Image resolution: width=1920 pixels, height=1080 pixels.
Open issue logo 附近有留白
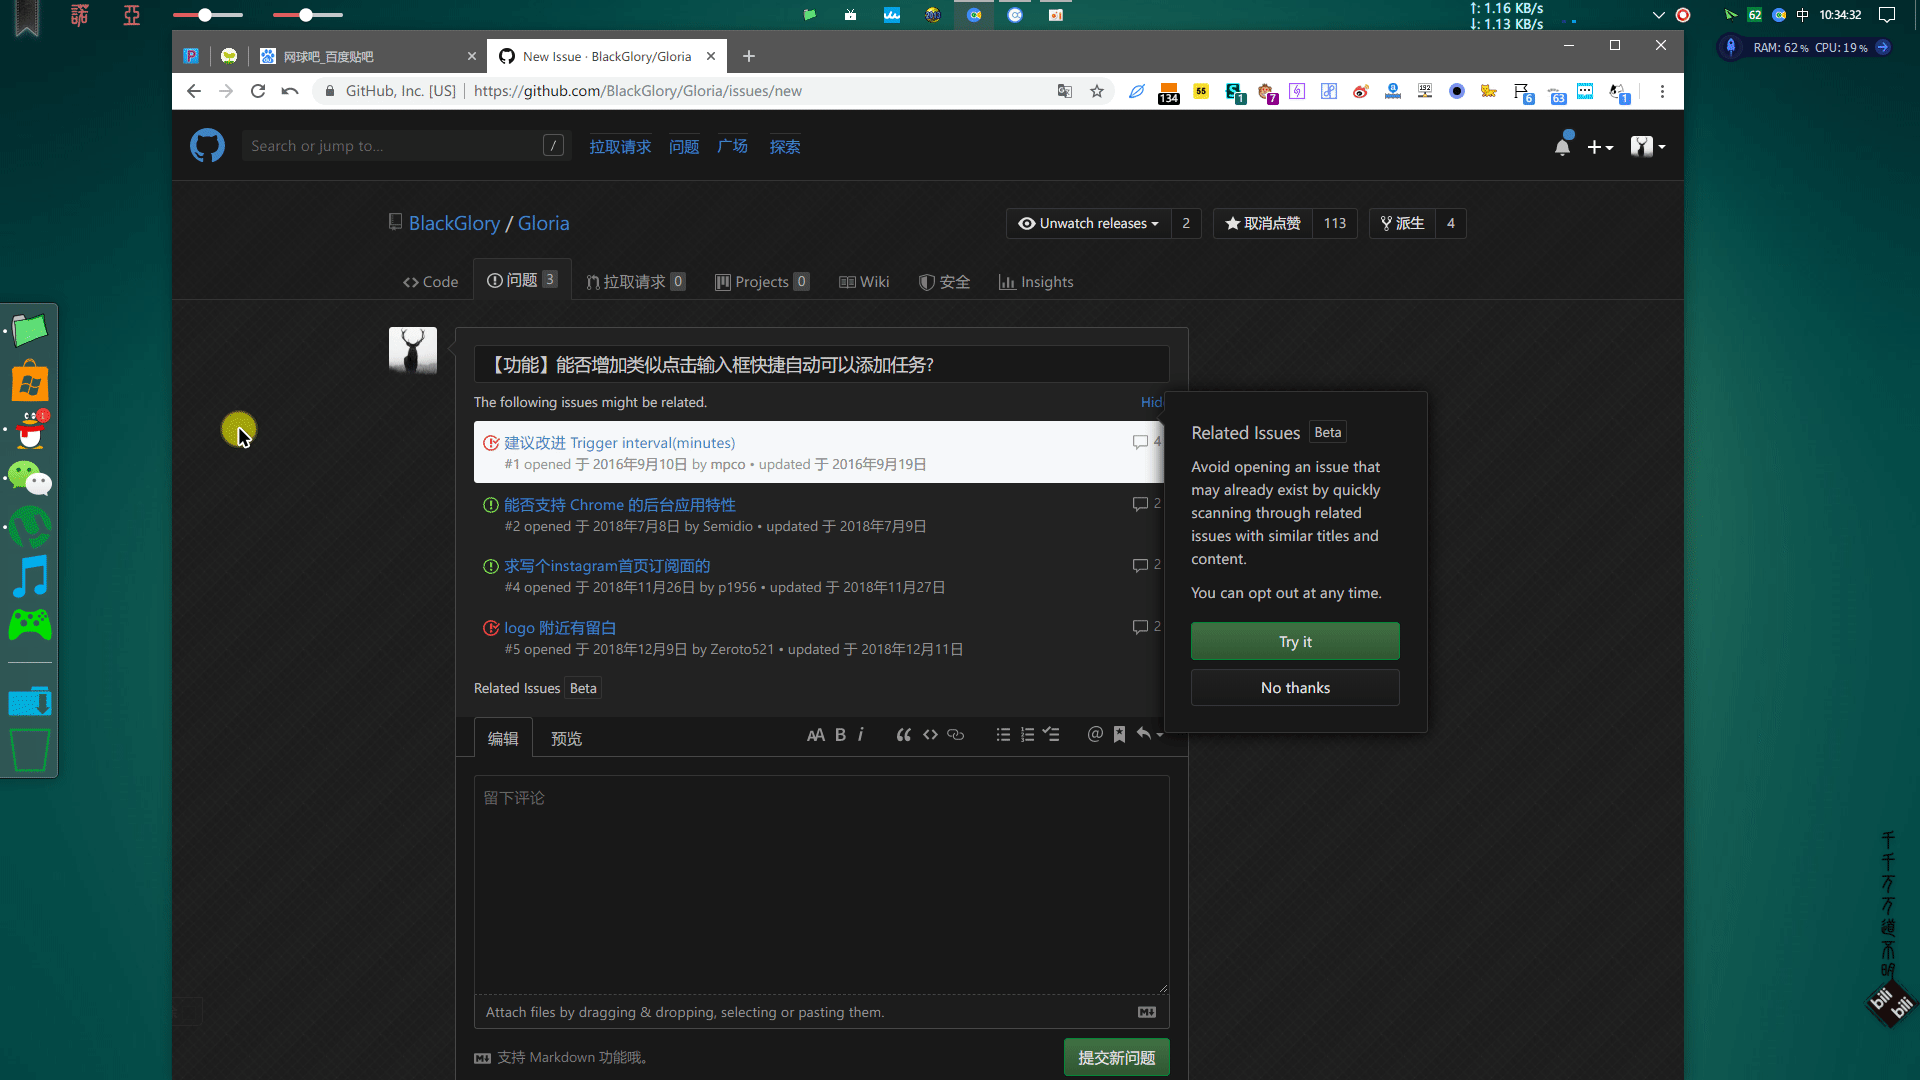point(559,628)
